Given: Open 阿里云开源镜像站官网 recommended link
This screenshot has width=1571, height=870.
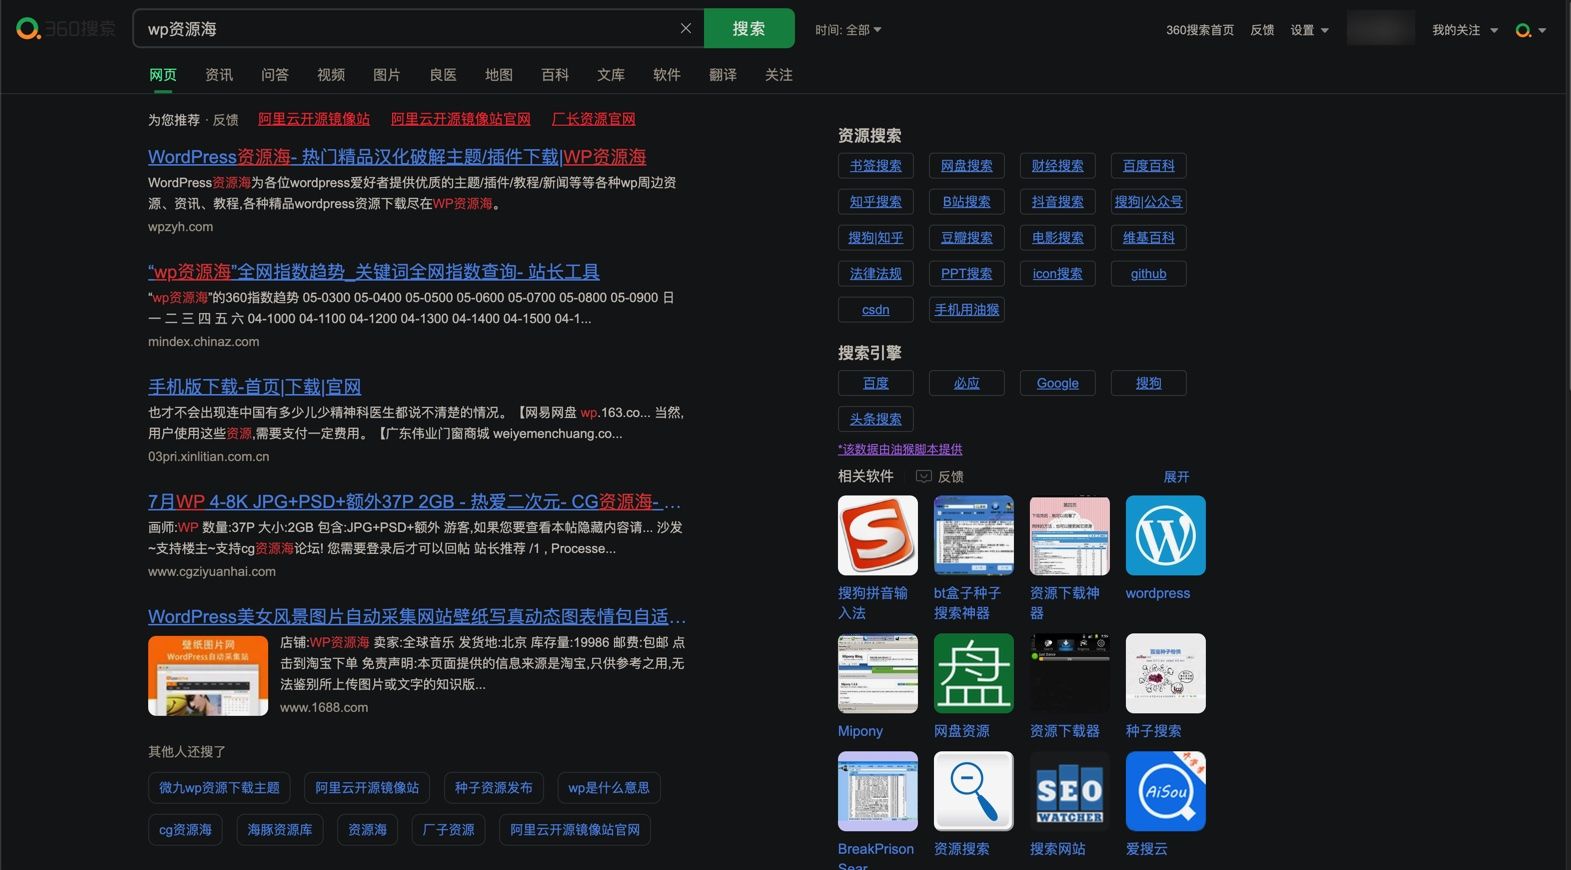Looking at the screenshot, I should [461, 119].
